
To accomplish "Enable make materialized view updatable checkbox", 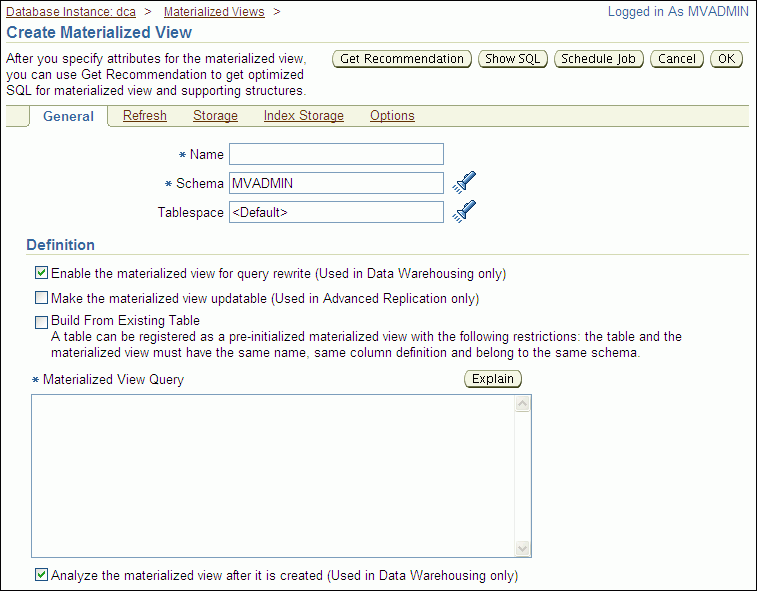I will click(x=41, y=298).
